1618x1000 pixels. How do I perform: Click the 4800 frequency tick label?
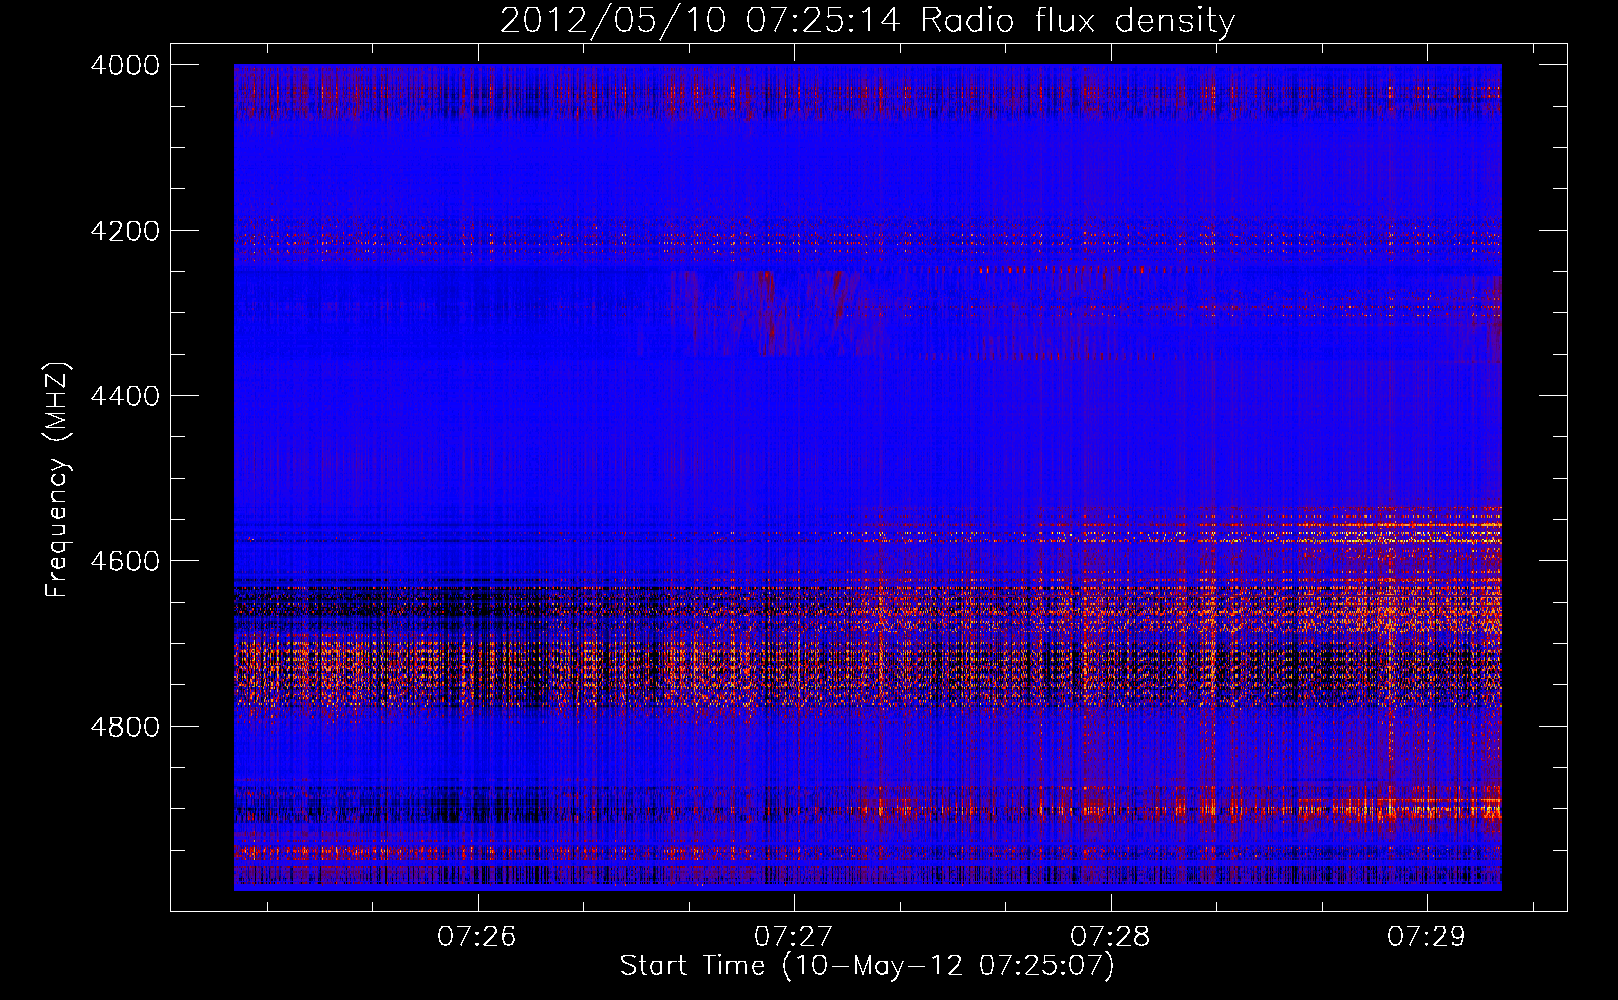125,727
